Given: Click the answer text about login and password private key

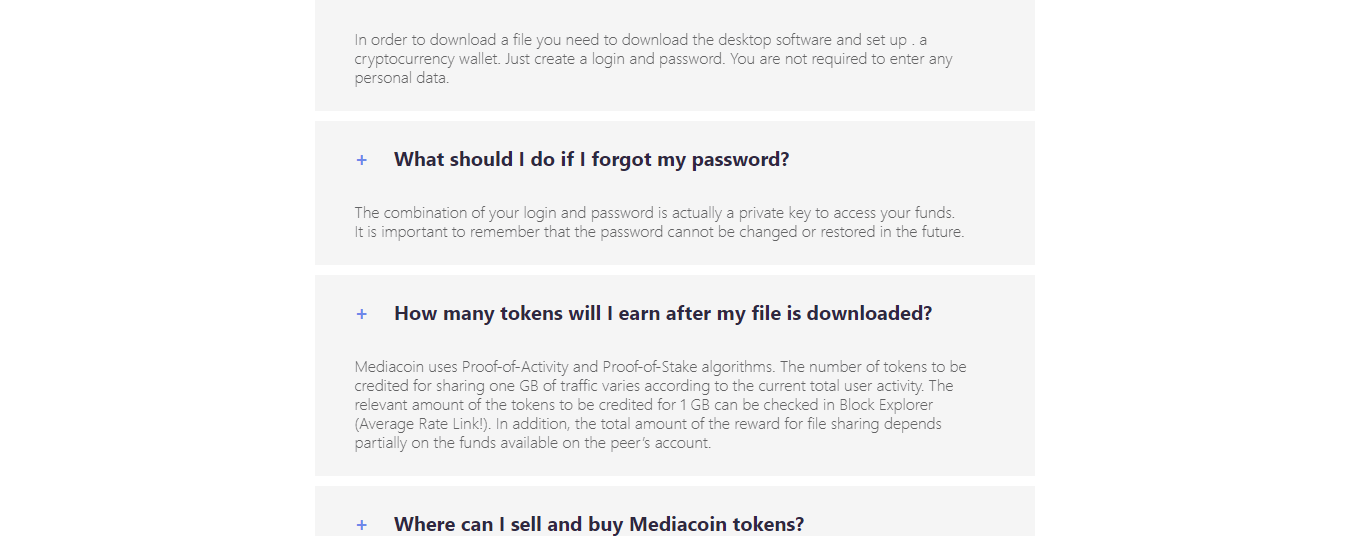Looking at the screenshot, I should click(659, 222).
